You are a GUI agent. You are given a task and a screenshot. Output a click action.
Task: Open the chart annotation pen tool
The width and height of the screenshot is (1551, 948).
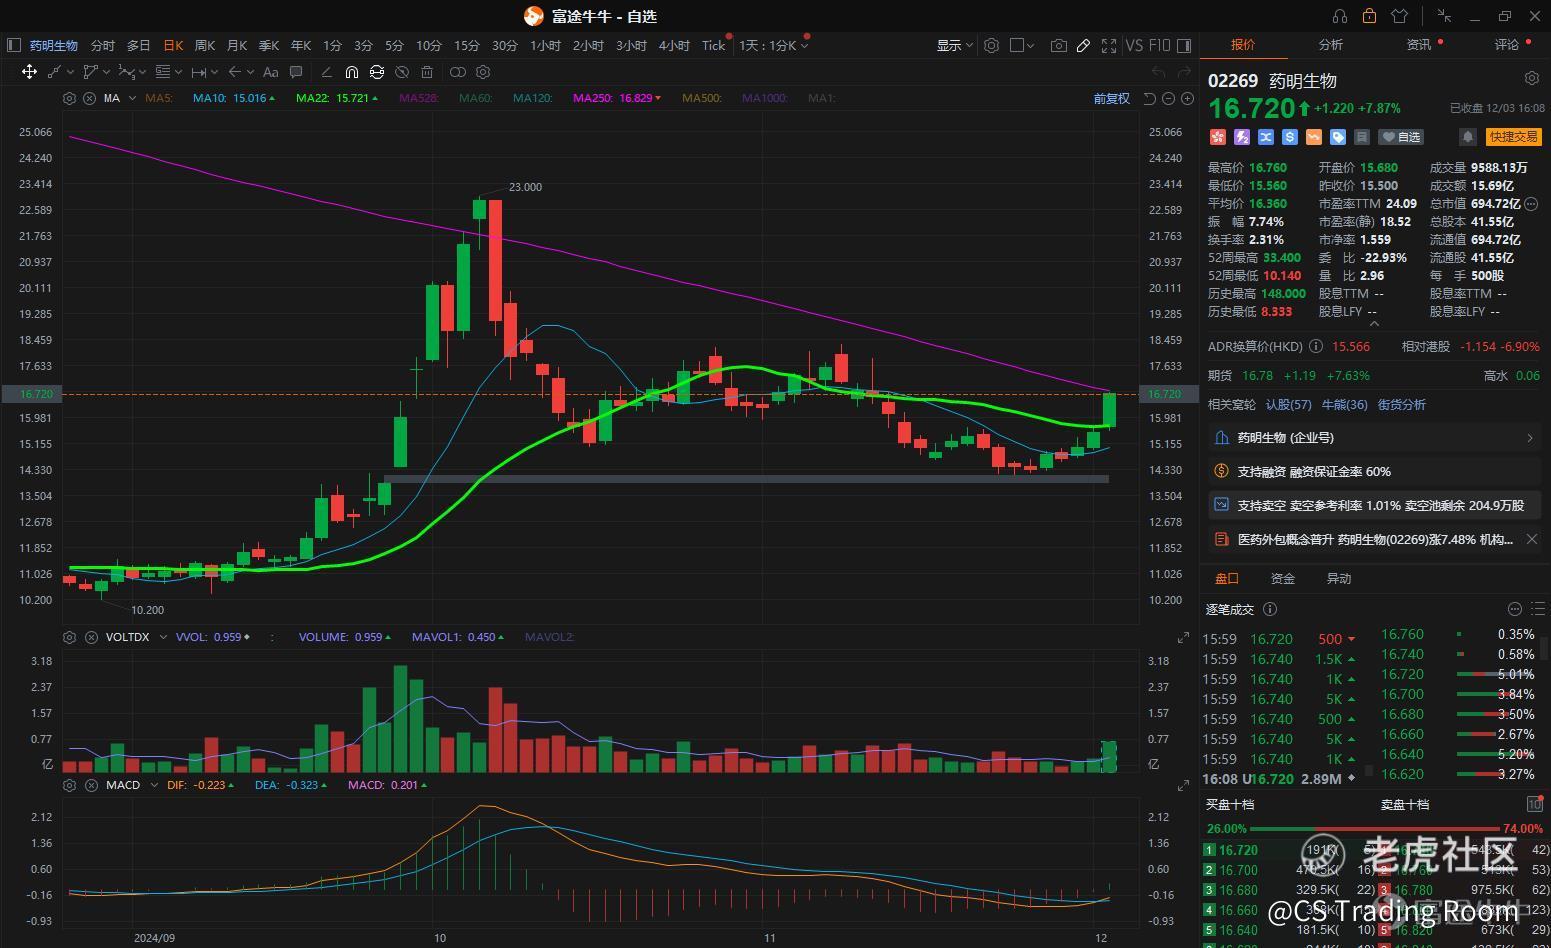coord(1083,45)
